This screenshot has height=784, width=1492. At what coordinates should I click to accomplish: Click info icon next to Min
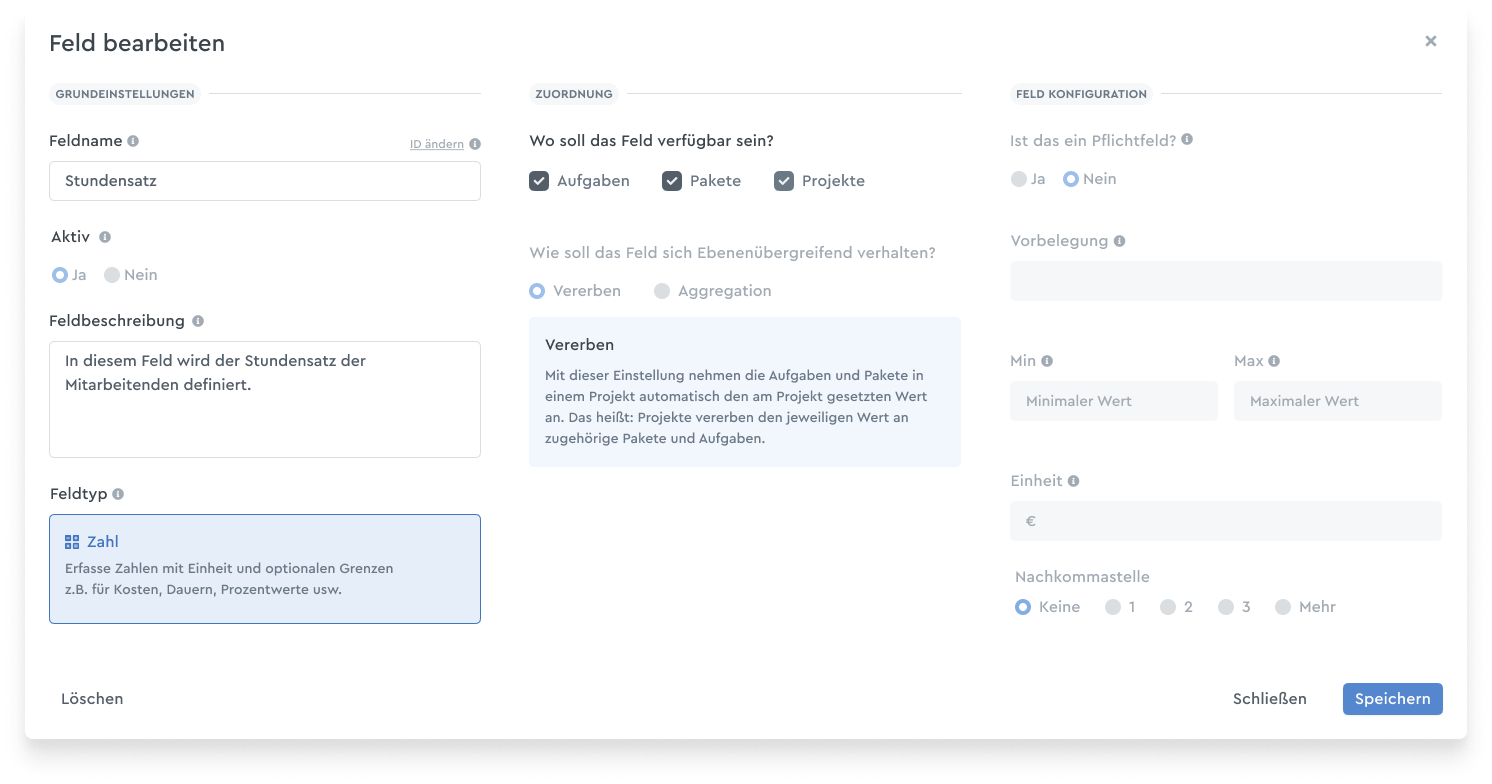pos(1047,361)
